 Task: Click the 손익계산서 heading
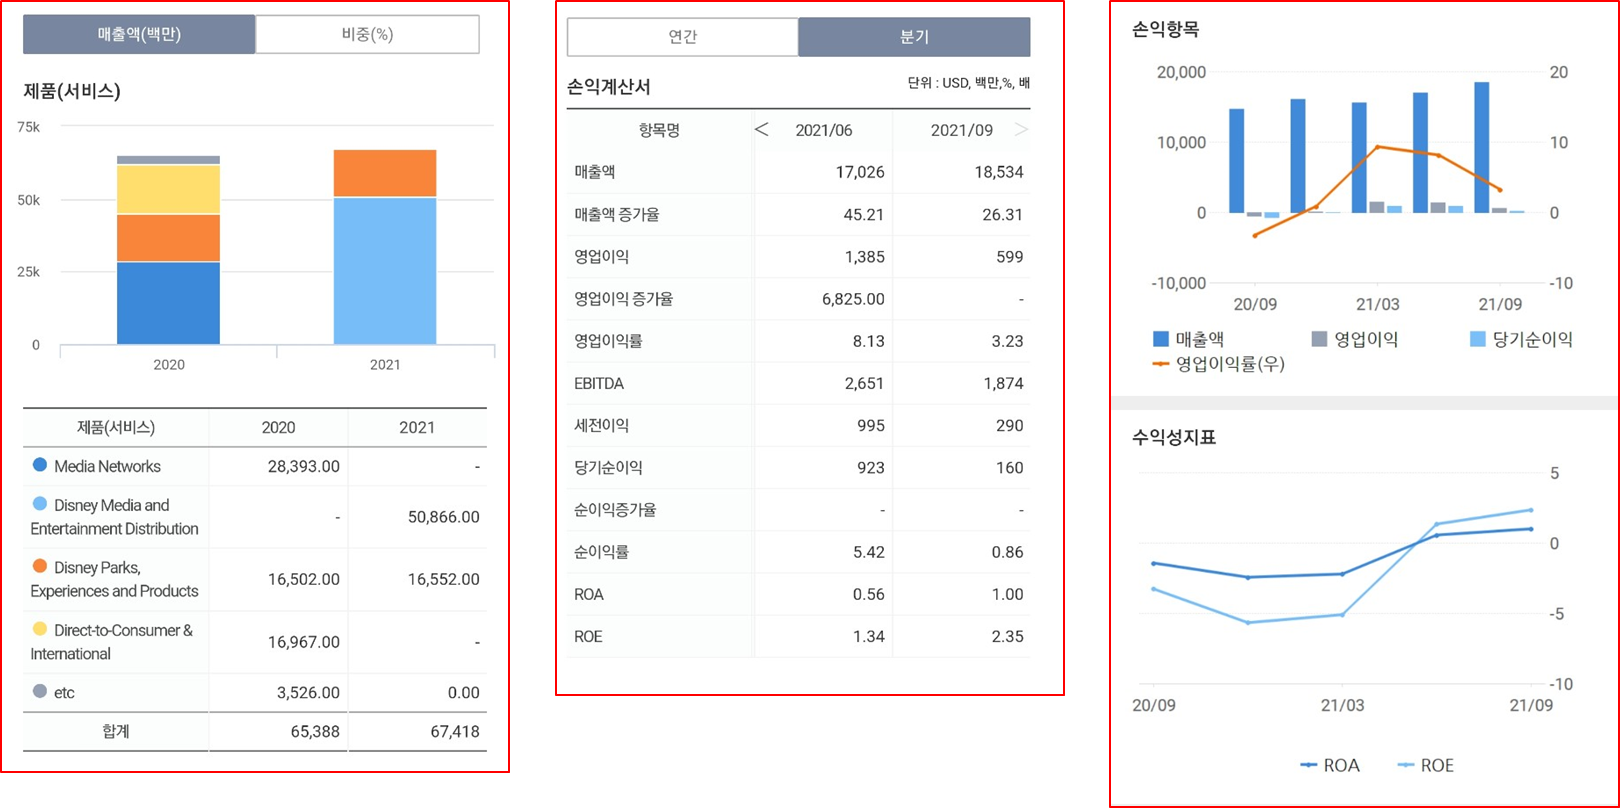coord(609,87)
